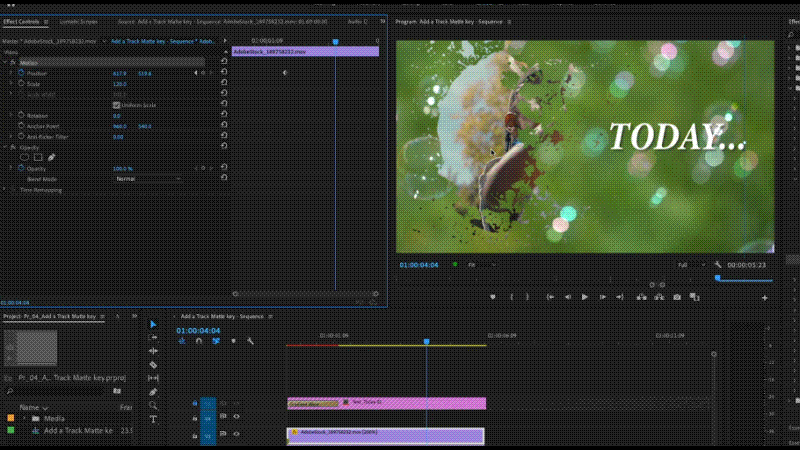Click Add Marker in Program Monitor
This screenshot has height=450, width=800.
[x=492, y=297]
